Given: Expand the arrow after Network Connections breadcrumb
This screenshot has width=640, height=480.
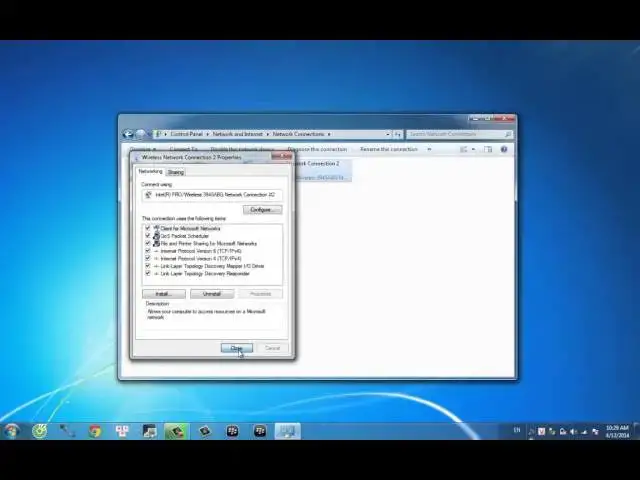Looking at the screenshot, I should click(x=329, y=134).
